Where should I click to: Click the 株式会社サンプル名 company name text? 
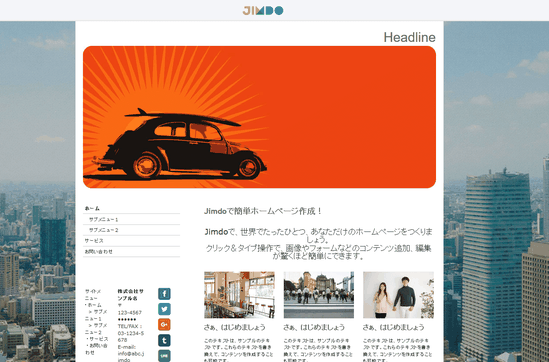click(130, 295)
